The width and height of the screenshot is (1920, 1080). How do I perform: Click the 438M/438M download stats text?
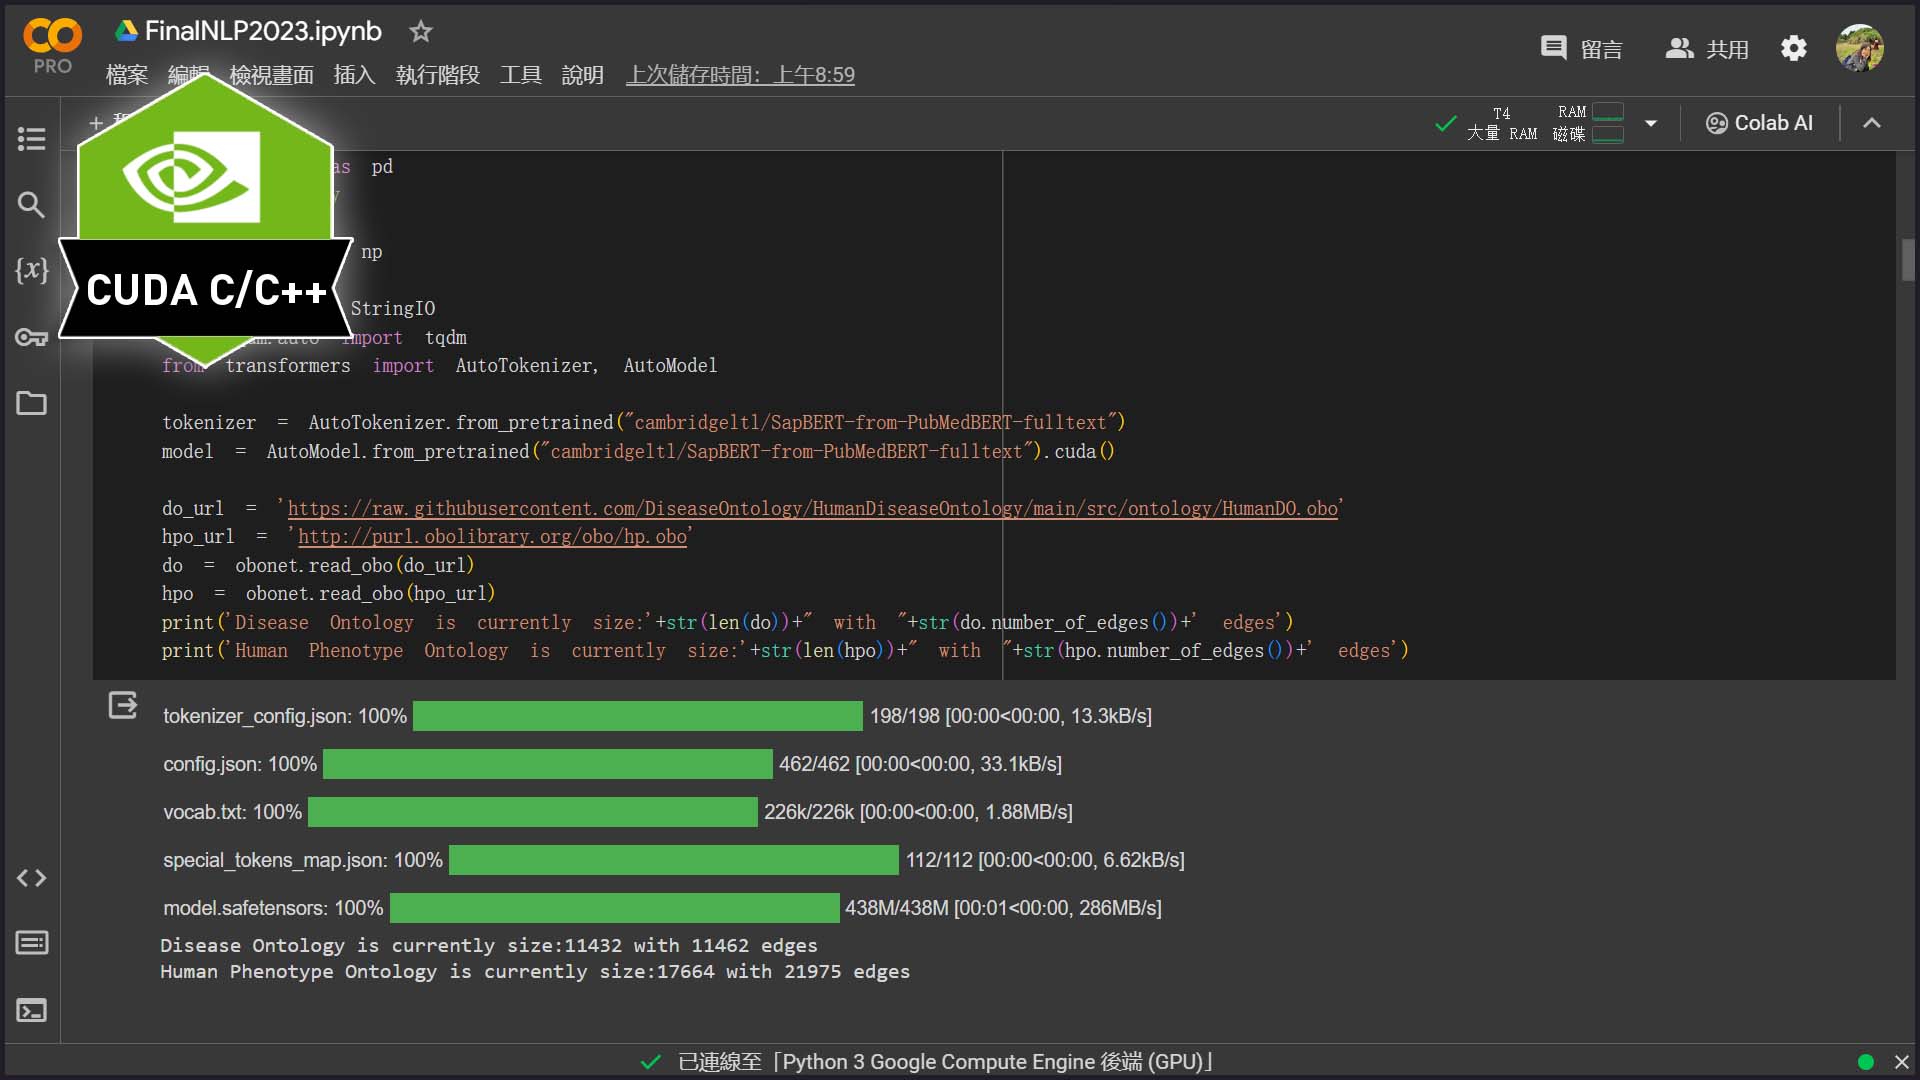(1003, 908)
